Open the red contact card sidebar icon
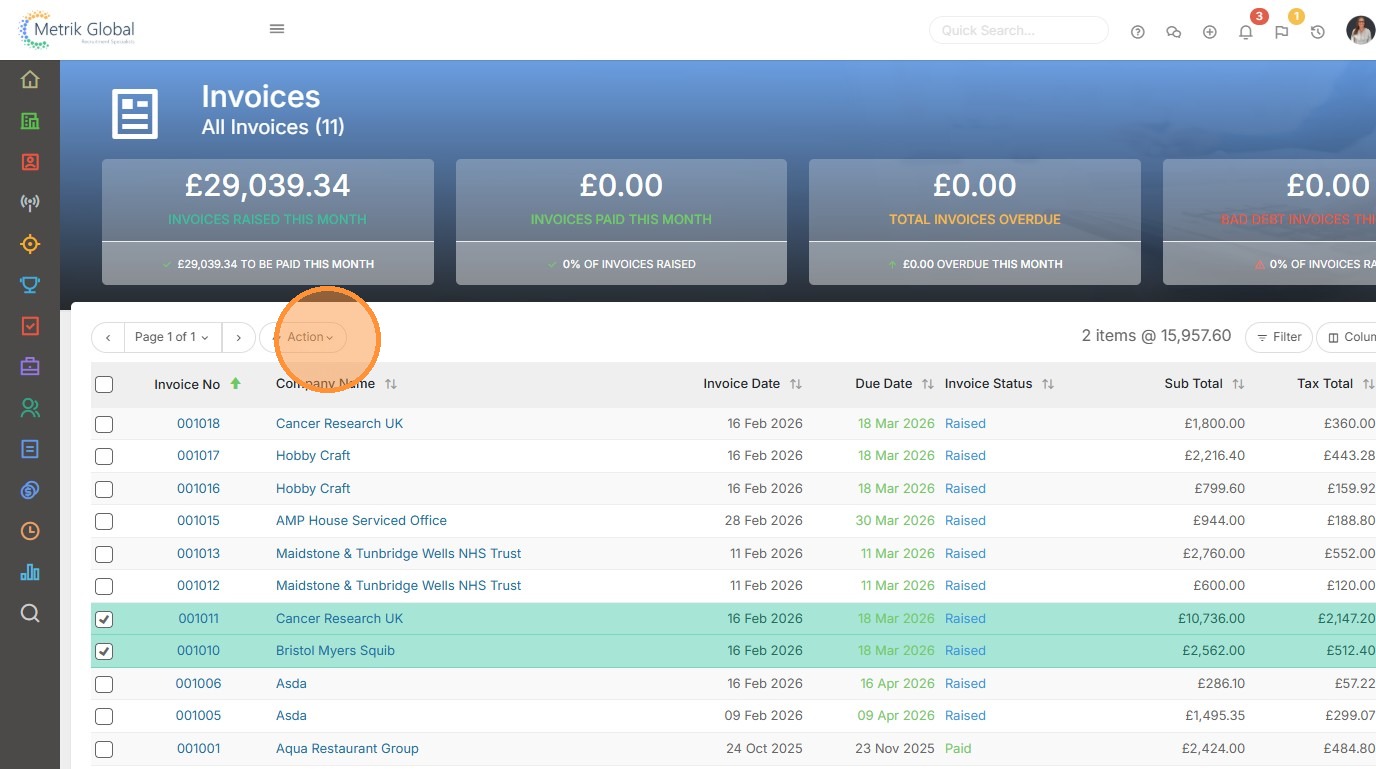 [x=30, y=162]
